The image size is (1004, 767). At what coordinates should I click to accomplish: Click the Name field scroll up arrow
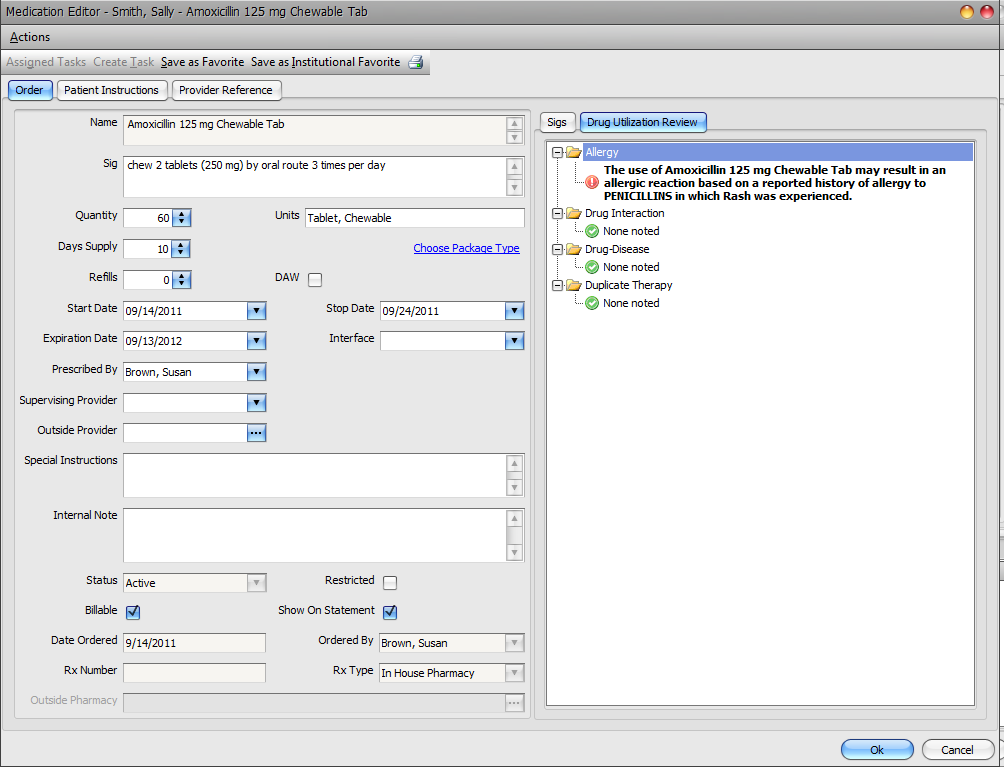tap(514, 124)
